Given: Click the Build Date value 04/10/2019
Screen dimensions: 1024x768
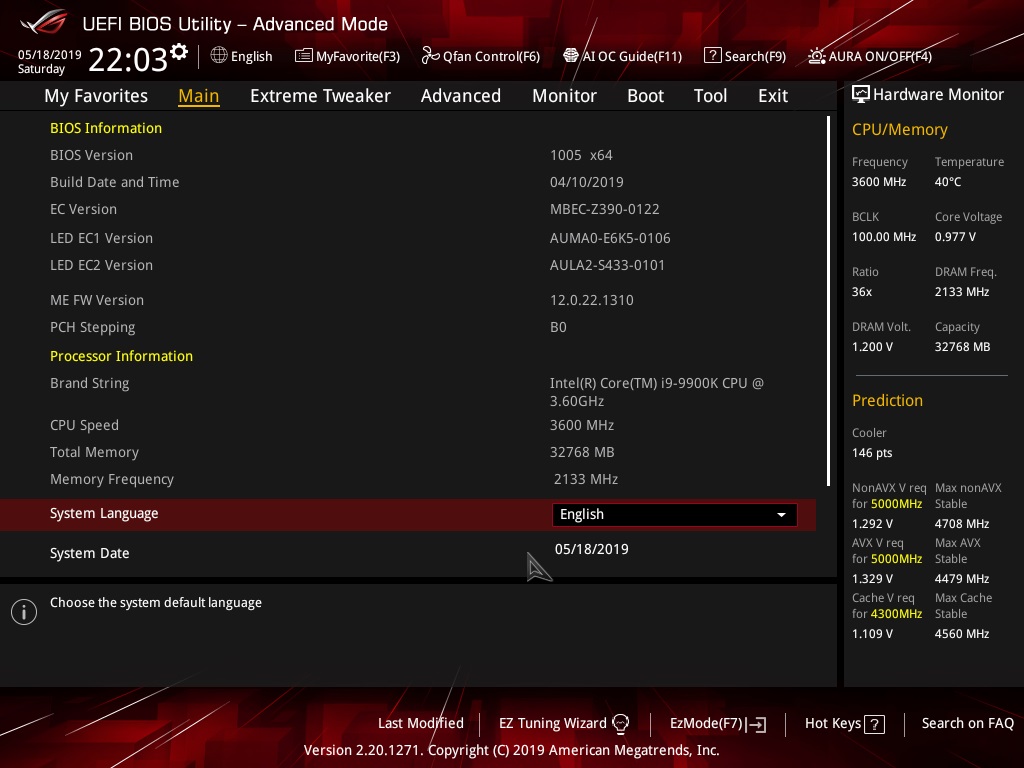Looking at the screenshot, I should pyautogui.click(x=586, y=182).
